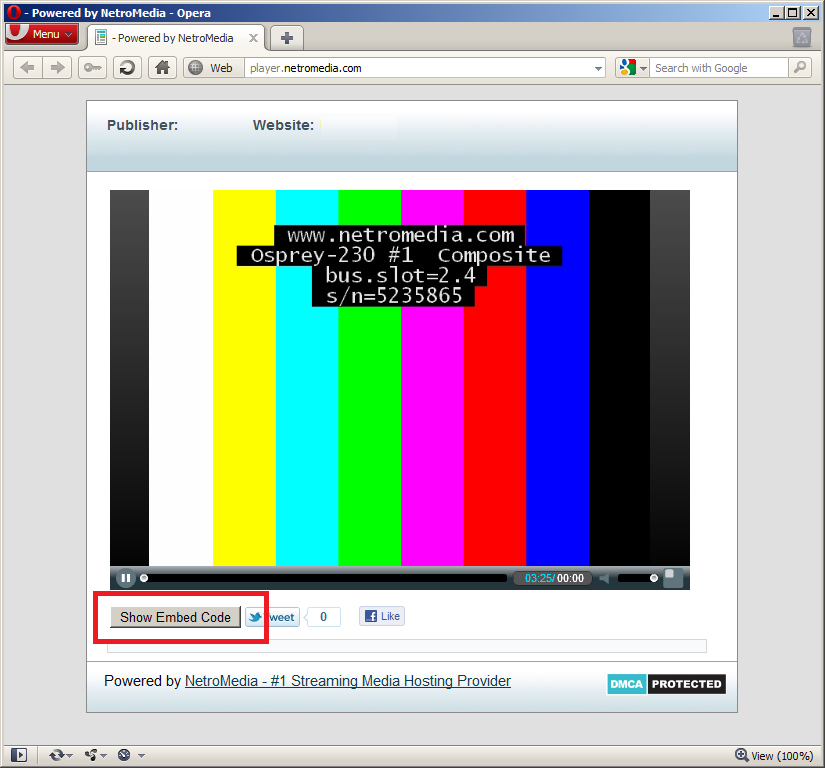
Task: Toggle fullscreen in the video player
Action: click(673, 578)
